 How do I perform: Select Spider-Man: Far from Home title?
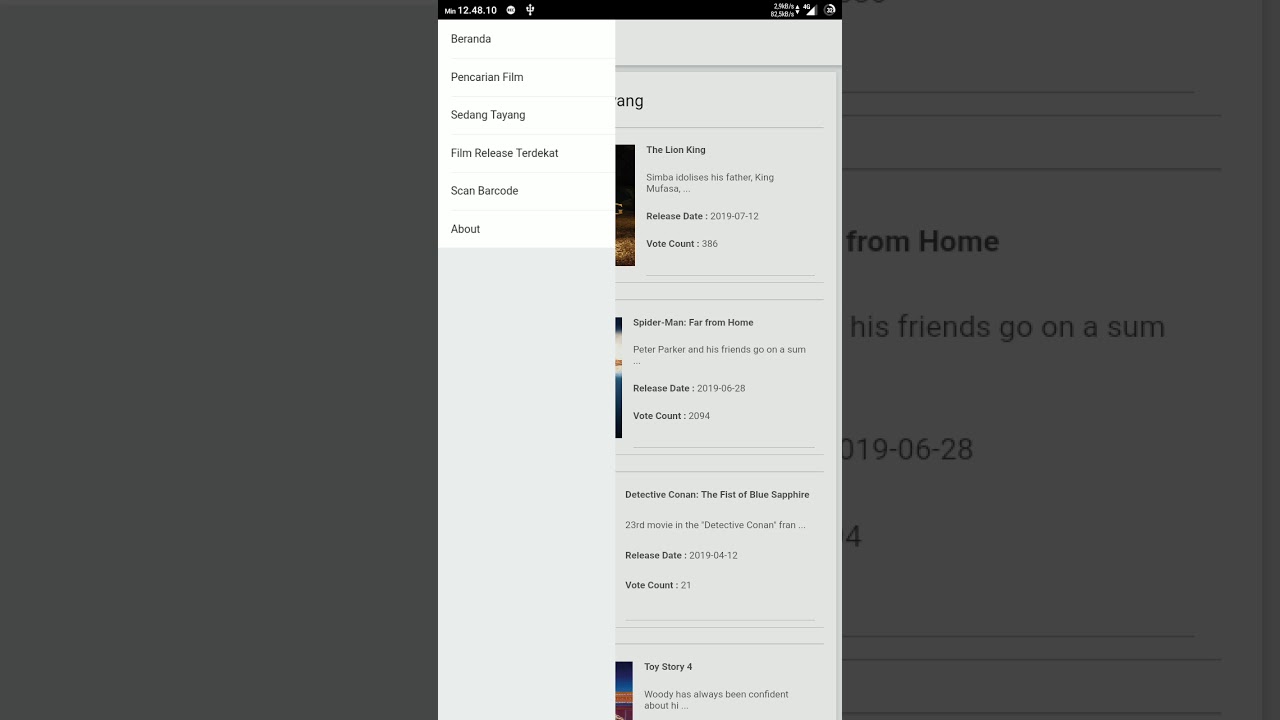click(x=693, y=322)
